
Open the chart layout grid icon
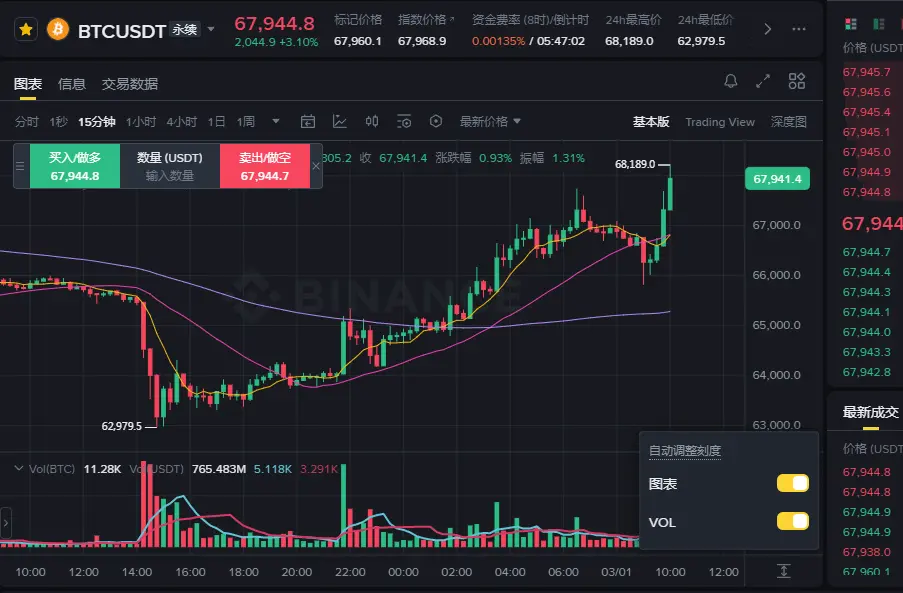[x=796, y=81]
